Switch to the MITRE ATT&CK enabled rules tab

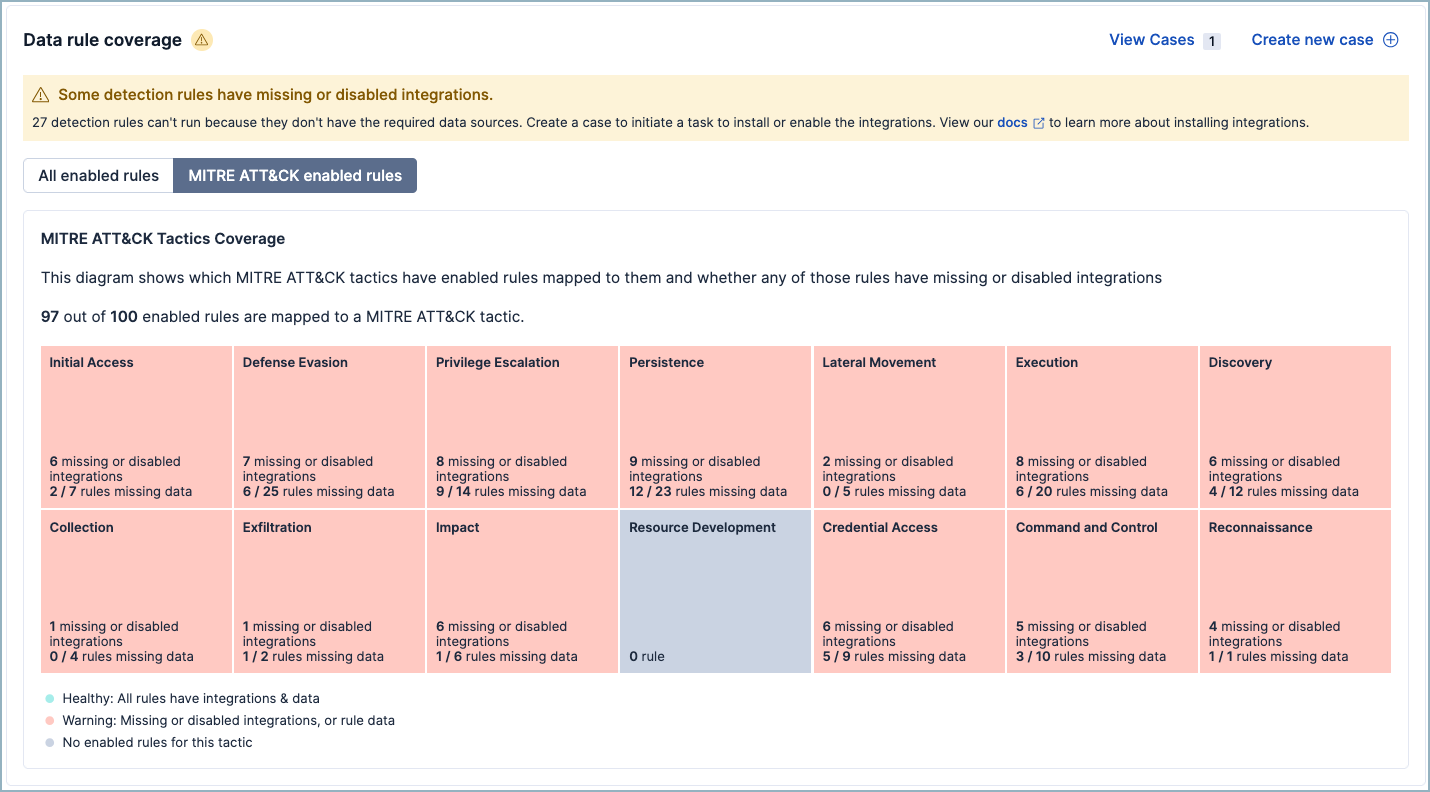click(x=294, y=175)
